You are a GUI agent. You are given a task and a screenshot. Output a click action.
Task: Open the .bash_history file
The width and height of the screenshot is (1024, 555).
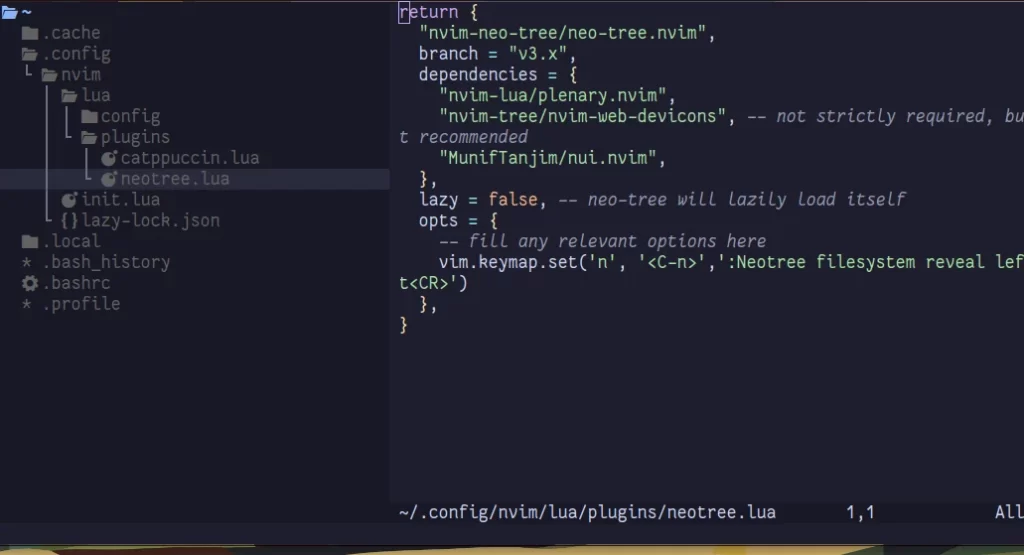click(x=106, y=262)
